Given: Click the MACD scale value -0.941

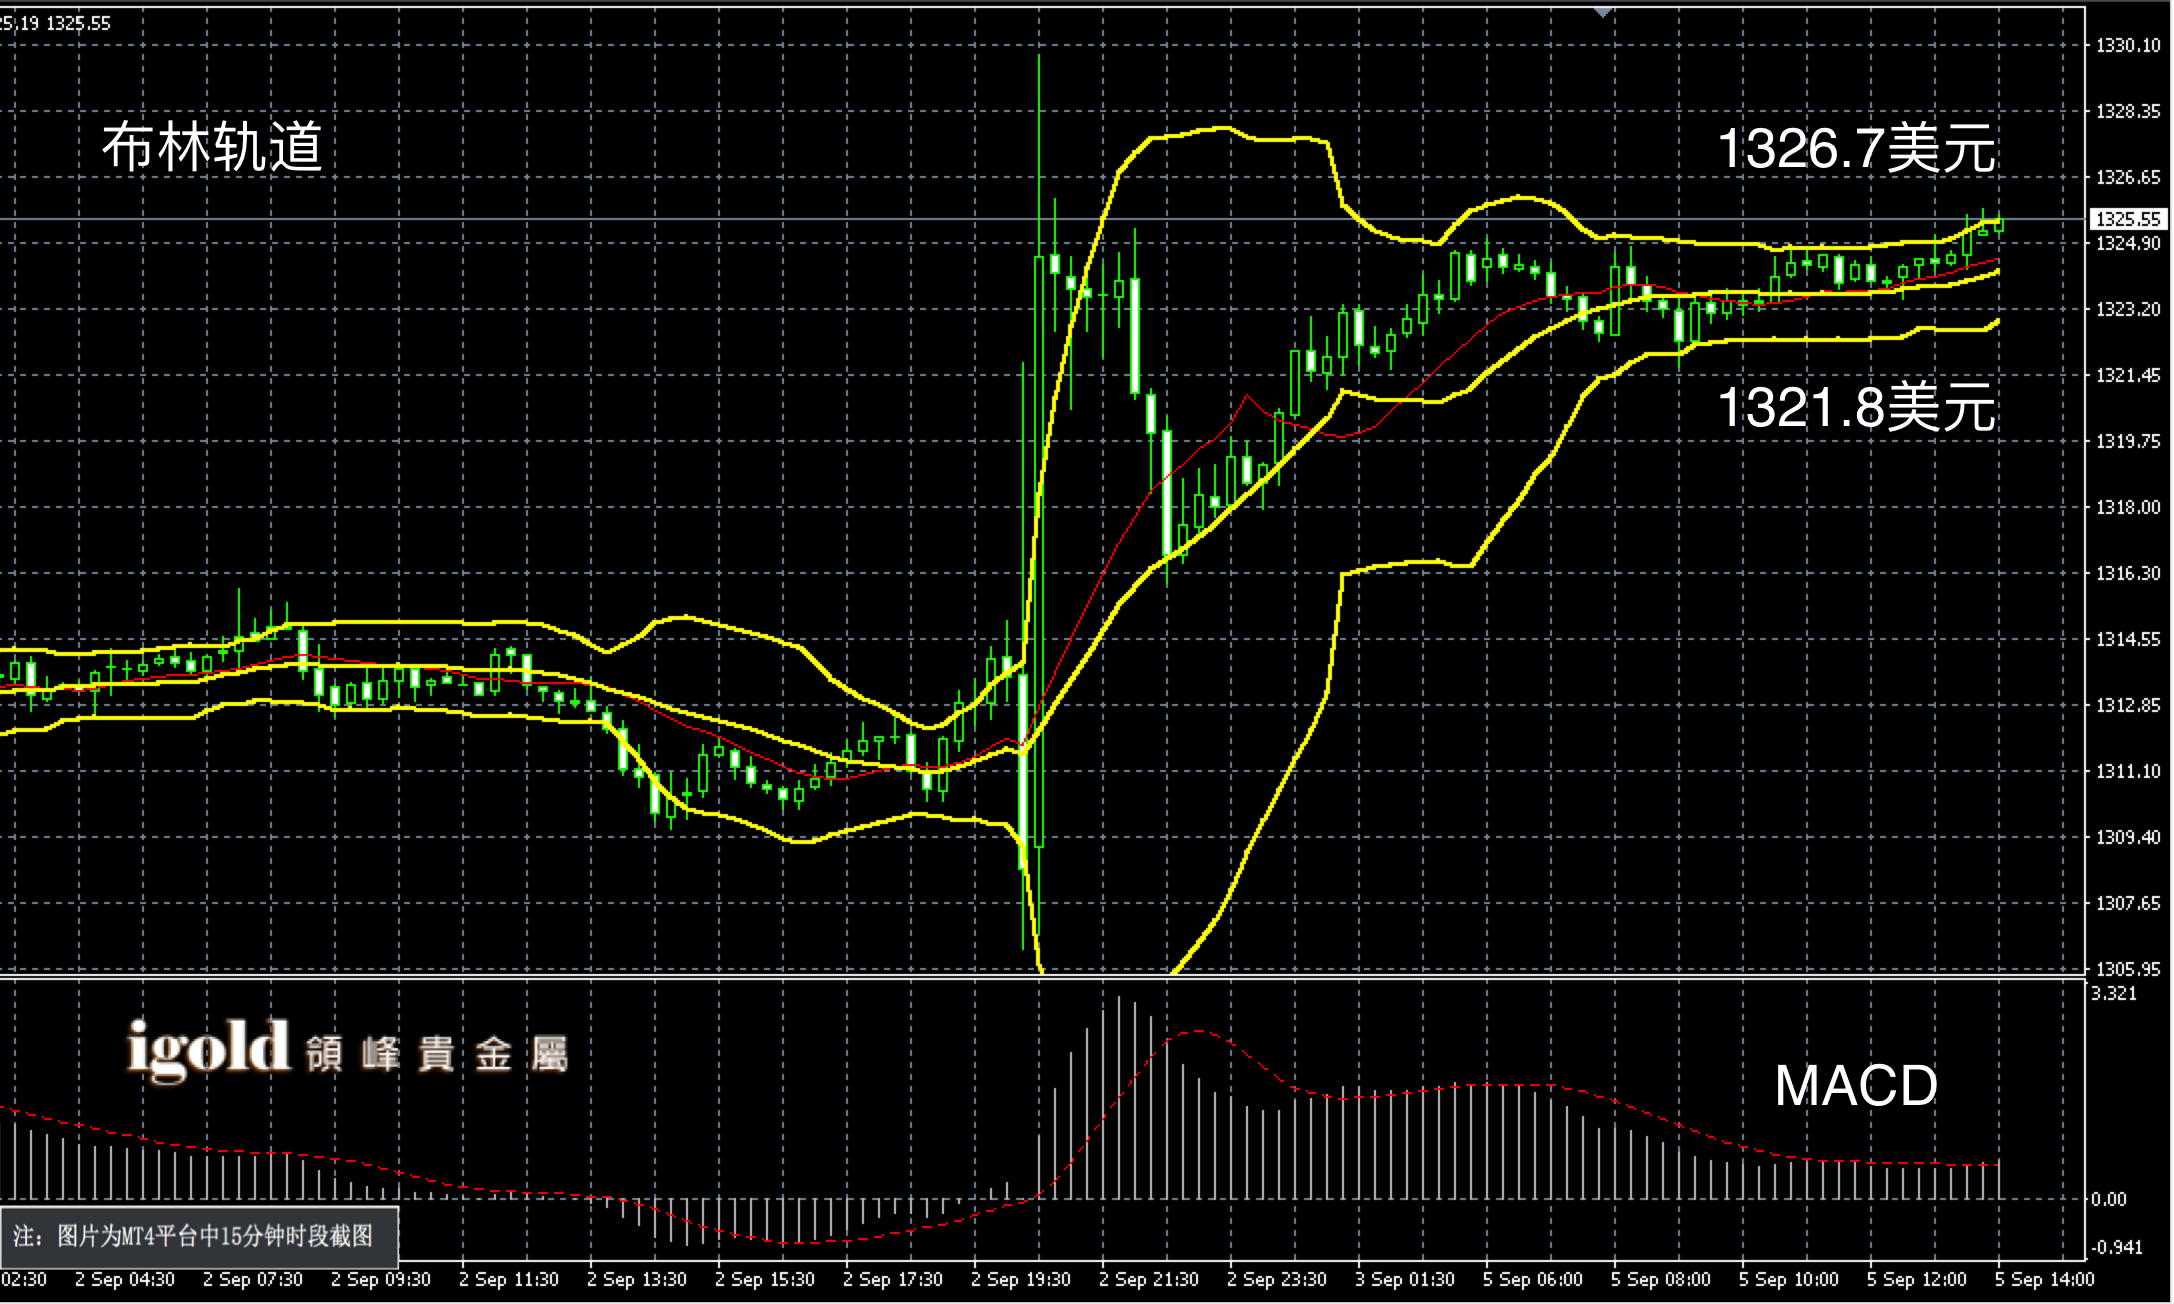Looking at the screenshot, I should pyautogui.click(x=2118, y=1247).
